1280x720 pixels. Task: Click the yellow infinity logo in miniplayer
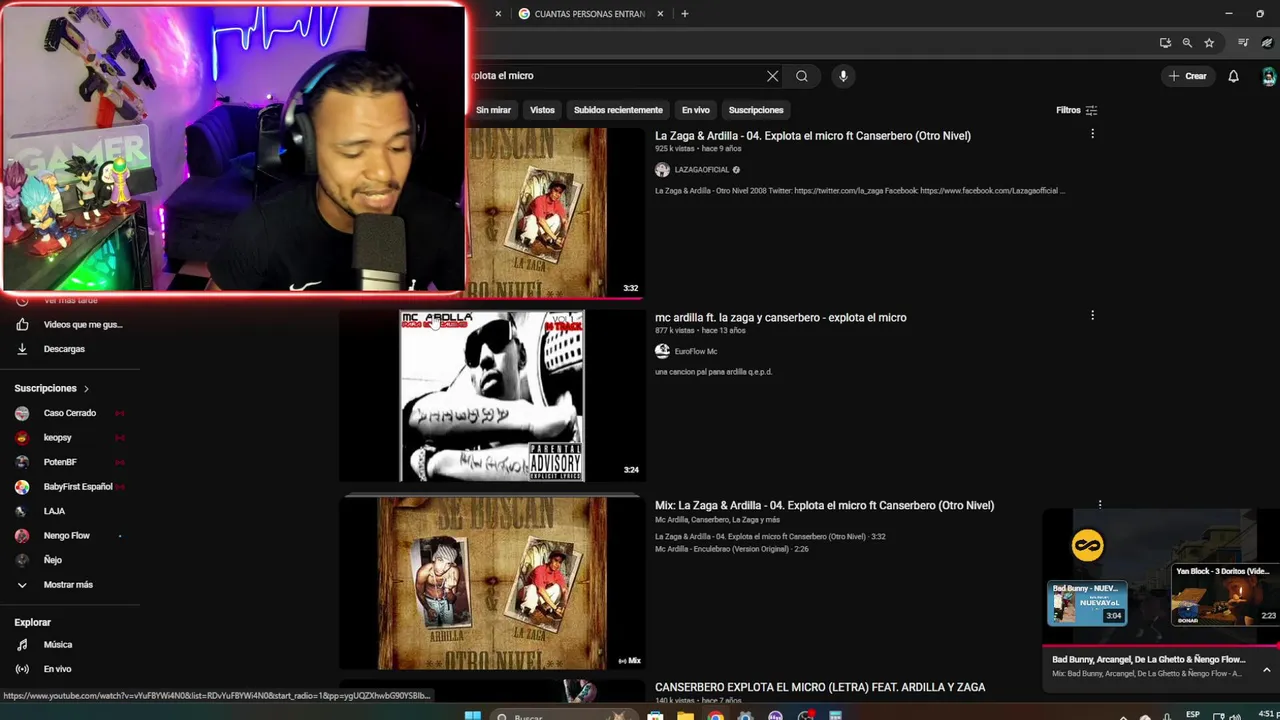point(1087,545)
